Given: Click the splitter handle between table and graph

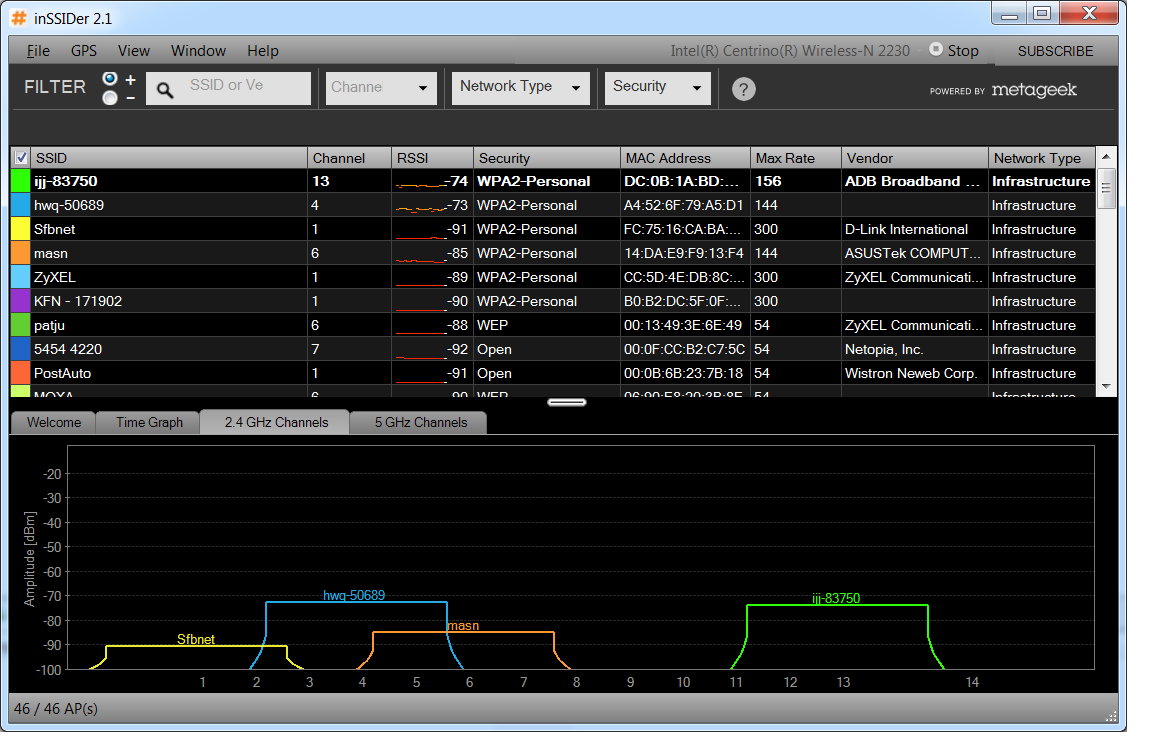Looking at the screenshot, I should (x=567, y=402).
